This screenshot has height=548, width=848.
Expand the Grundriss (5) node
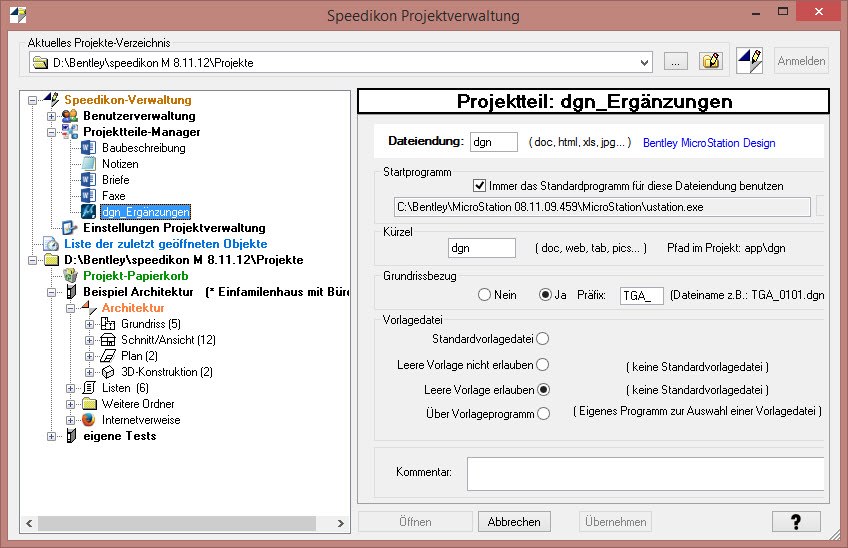[89, 325]
